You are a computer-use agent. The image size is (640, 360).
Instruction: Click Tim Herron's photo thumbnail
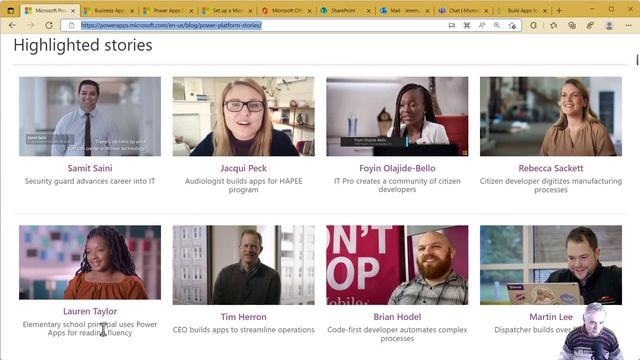[244, 265]
